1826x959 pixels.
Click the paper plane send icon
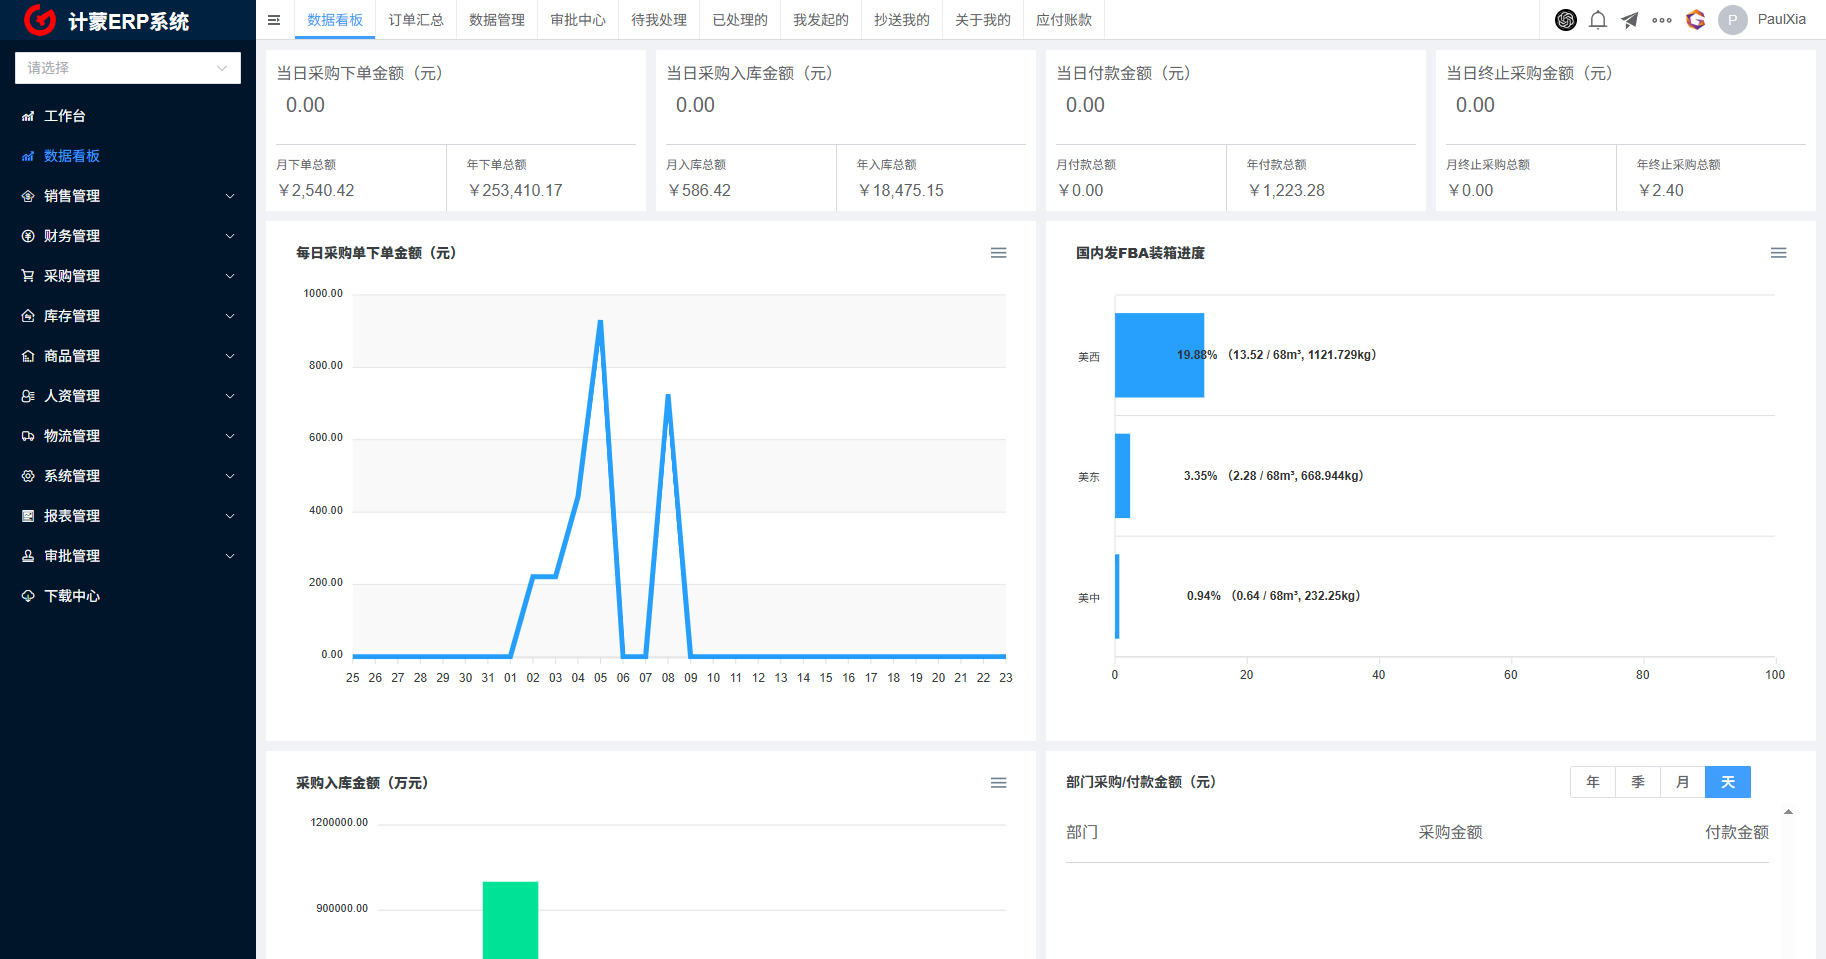[x=1630, y=20]
